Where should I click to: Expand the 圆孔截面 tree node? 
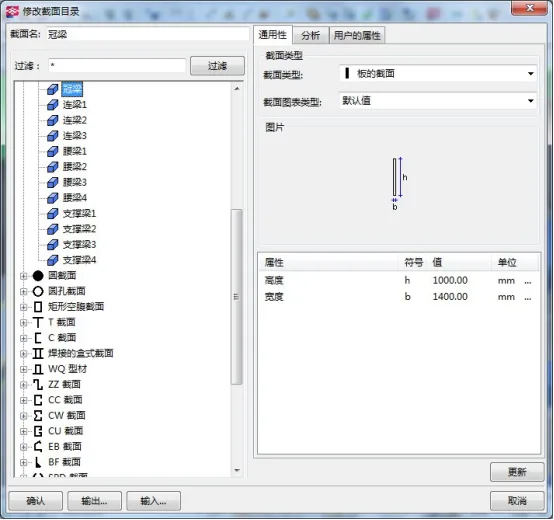pyautogui.click(x=23, y=292)
